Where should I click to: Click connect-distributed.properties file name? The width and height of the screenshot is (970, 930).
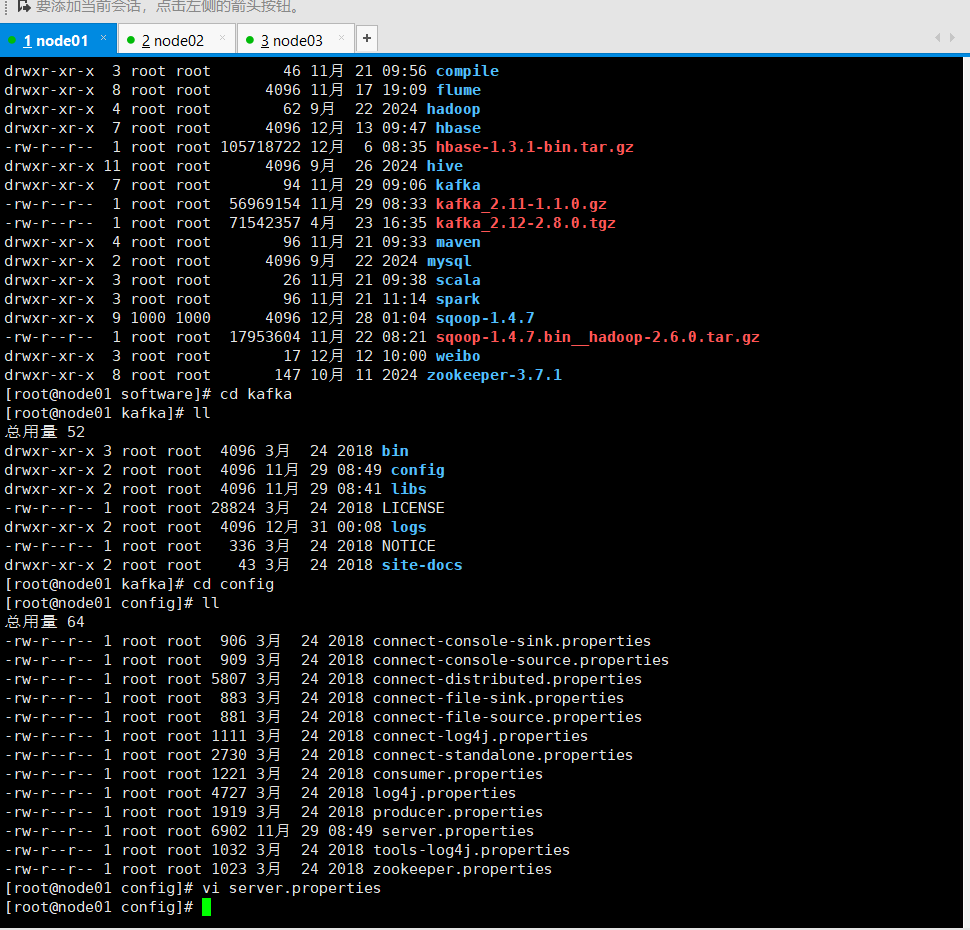click(507, 679)
